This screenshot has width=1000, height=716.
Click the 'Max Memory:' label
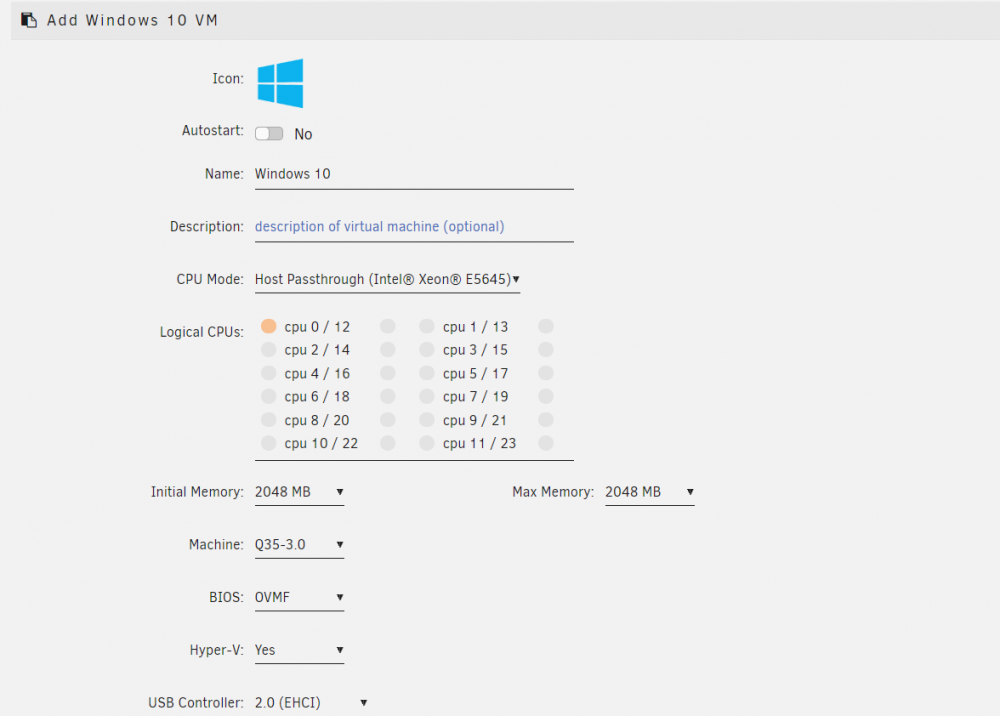click(x=553, y=492)
